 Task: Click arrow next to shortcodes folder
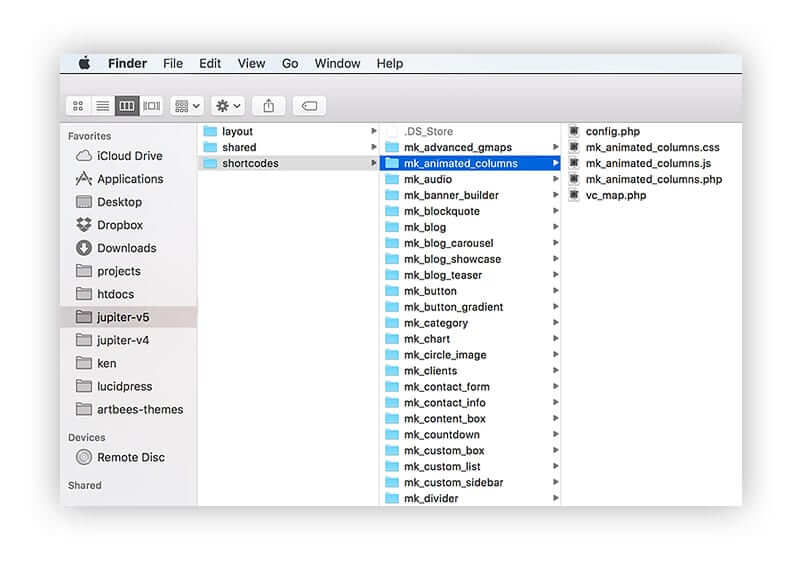[373, 163]
